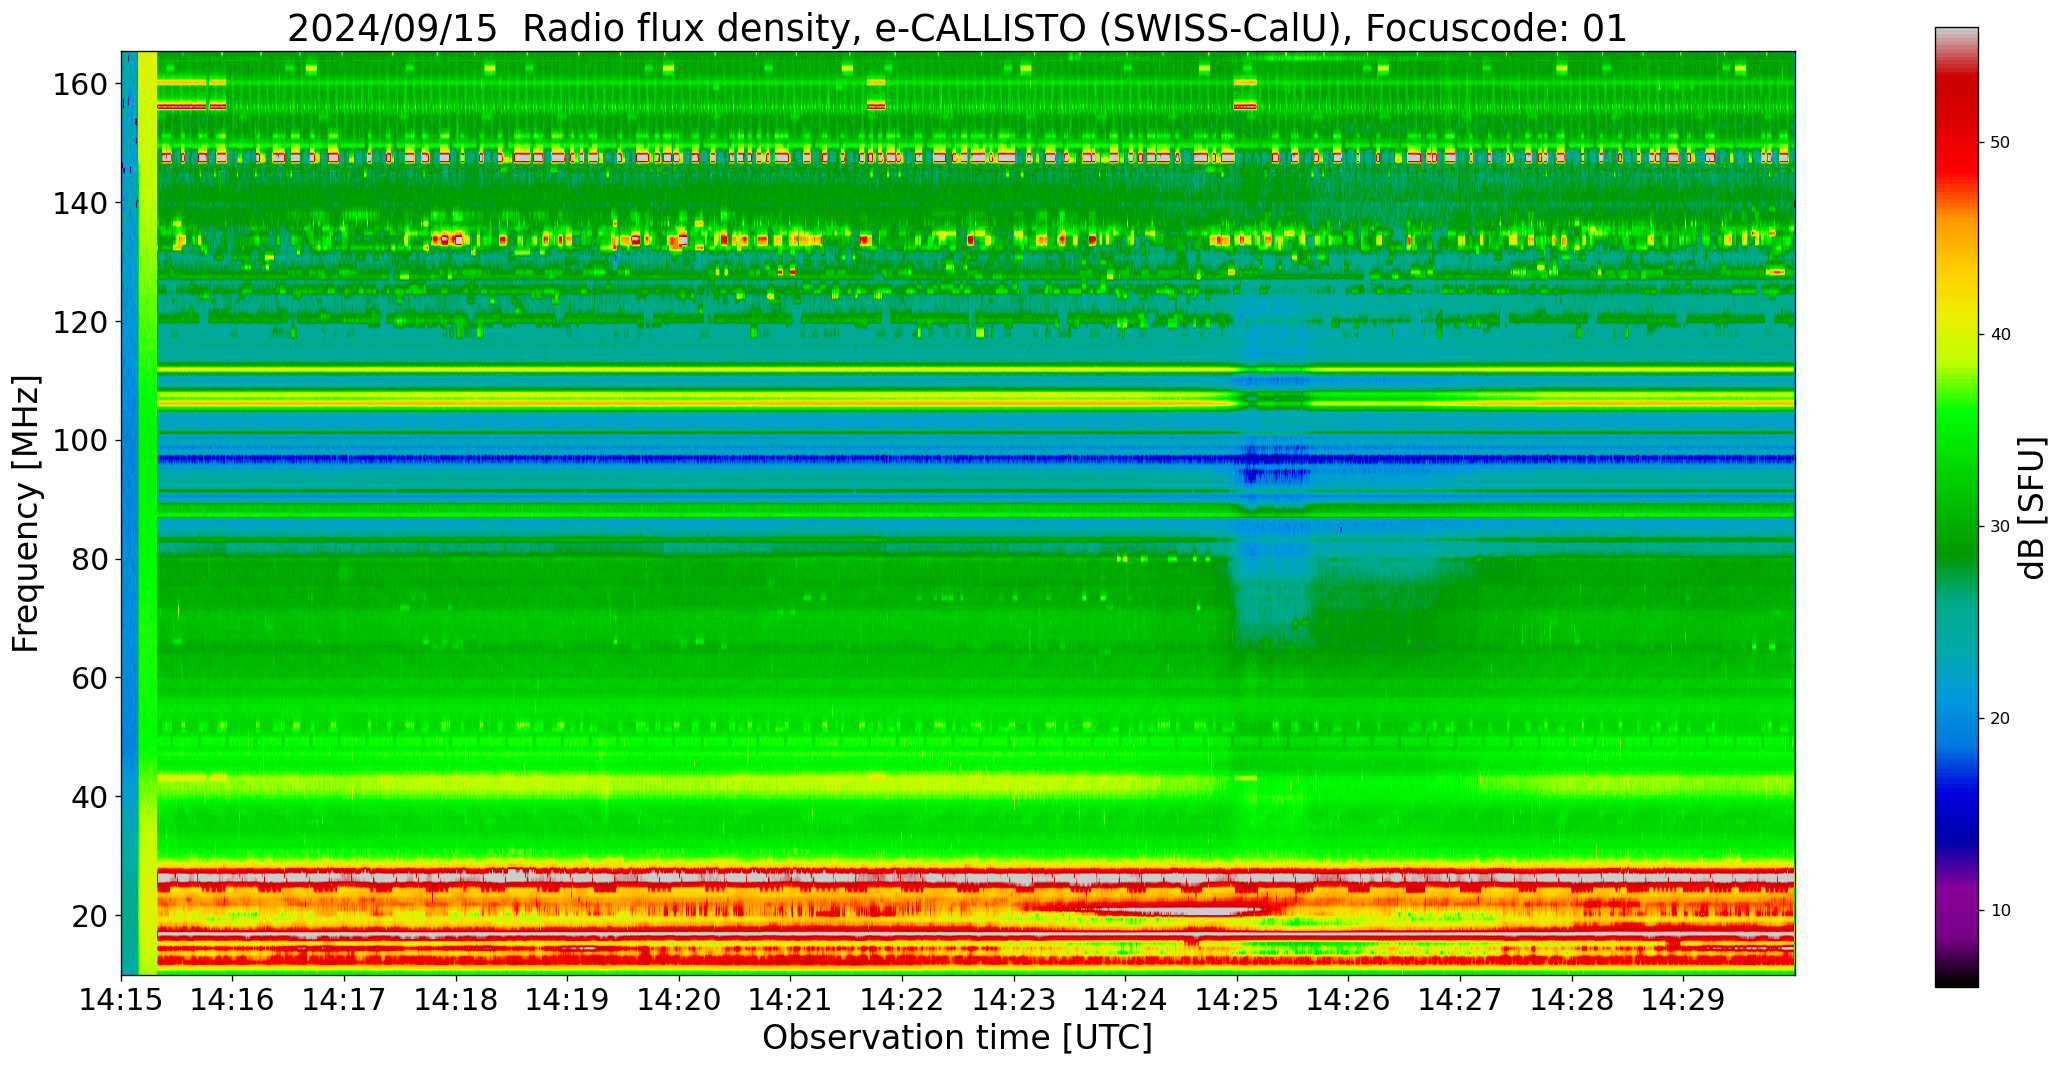Click the dark blue band near 97 MHz

click(x=975, y=459)
